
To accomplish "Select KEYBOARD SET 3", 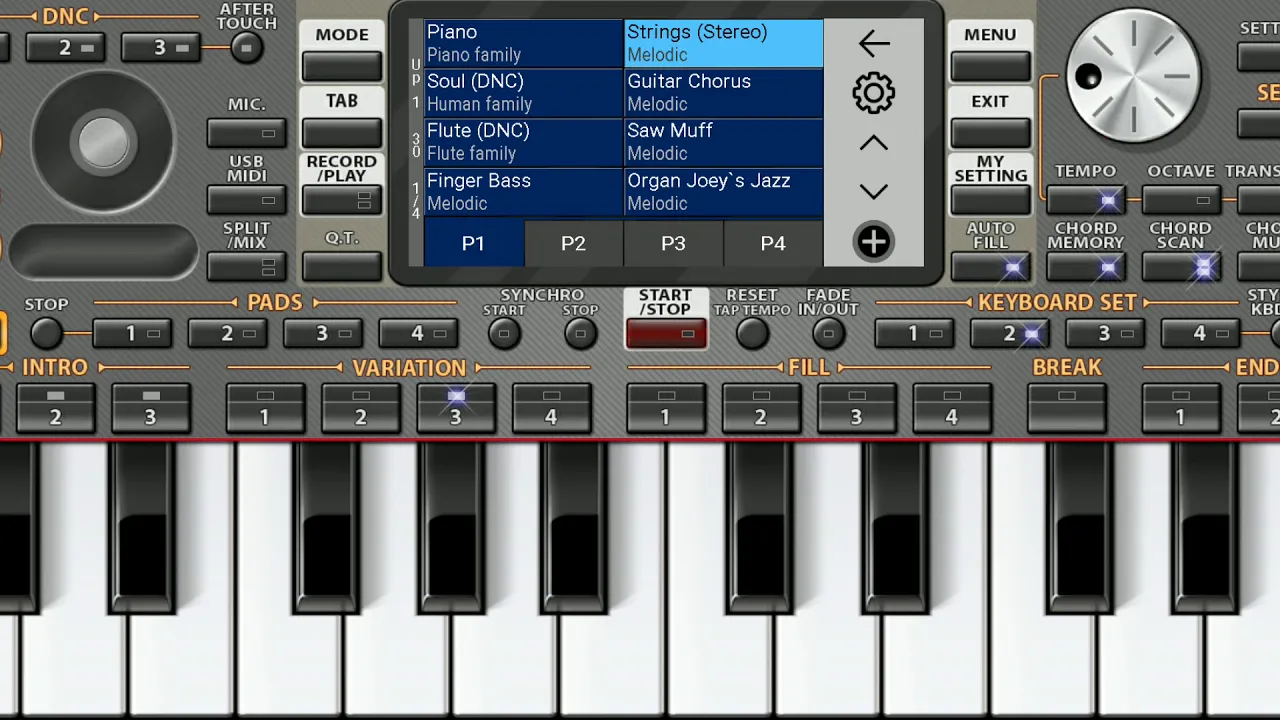I will [x=1104, y=333].
